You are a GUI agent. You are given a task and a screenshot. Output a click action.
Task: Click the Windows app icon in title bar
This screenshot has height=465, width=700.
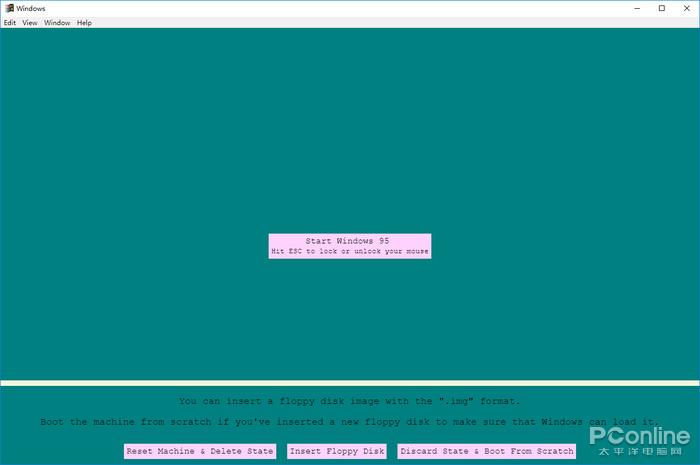coord(9,8)
